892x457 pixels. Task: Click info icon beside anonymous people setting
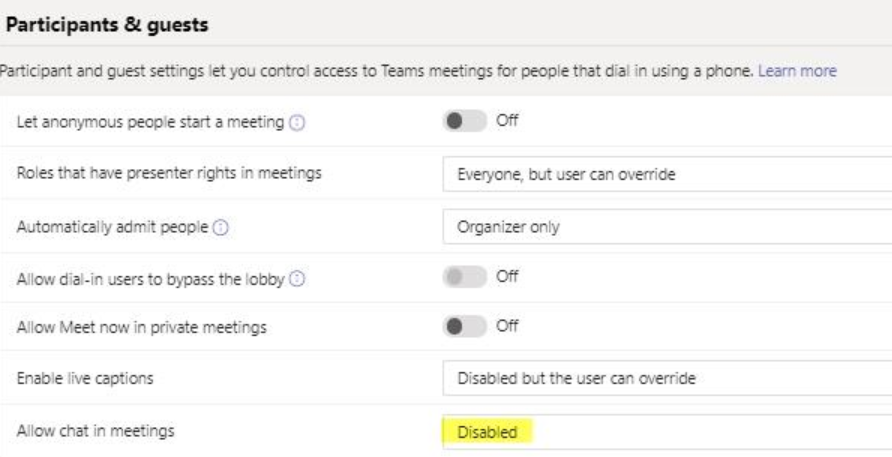297,122
